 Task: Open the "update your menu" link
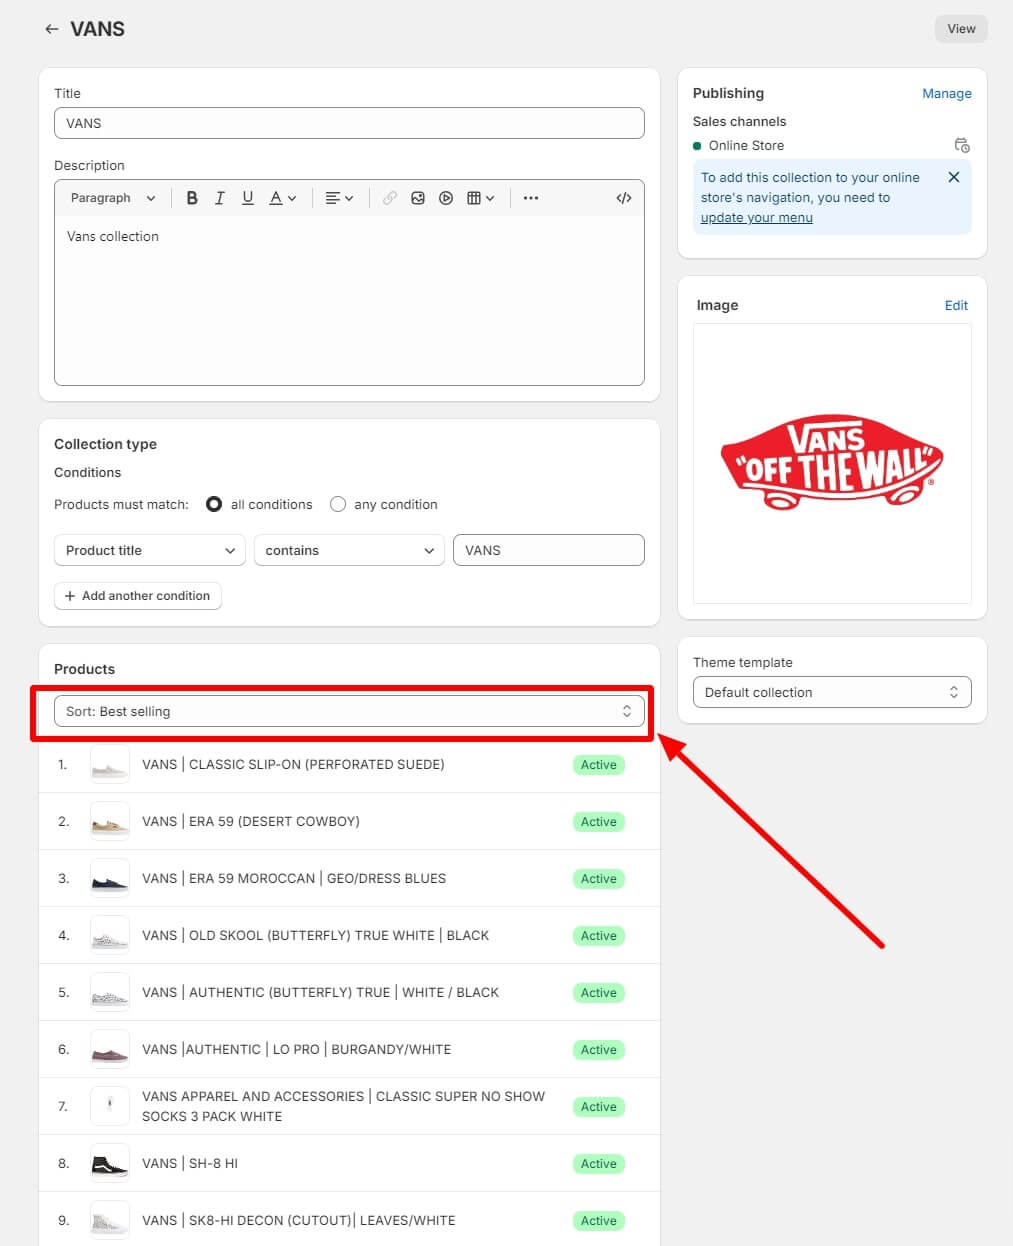[756, 217]
